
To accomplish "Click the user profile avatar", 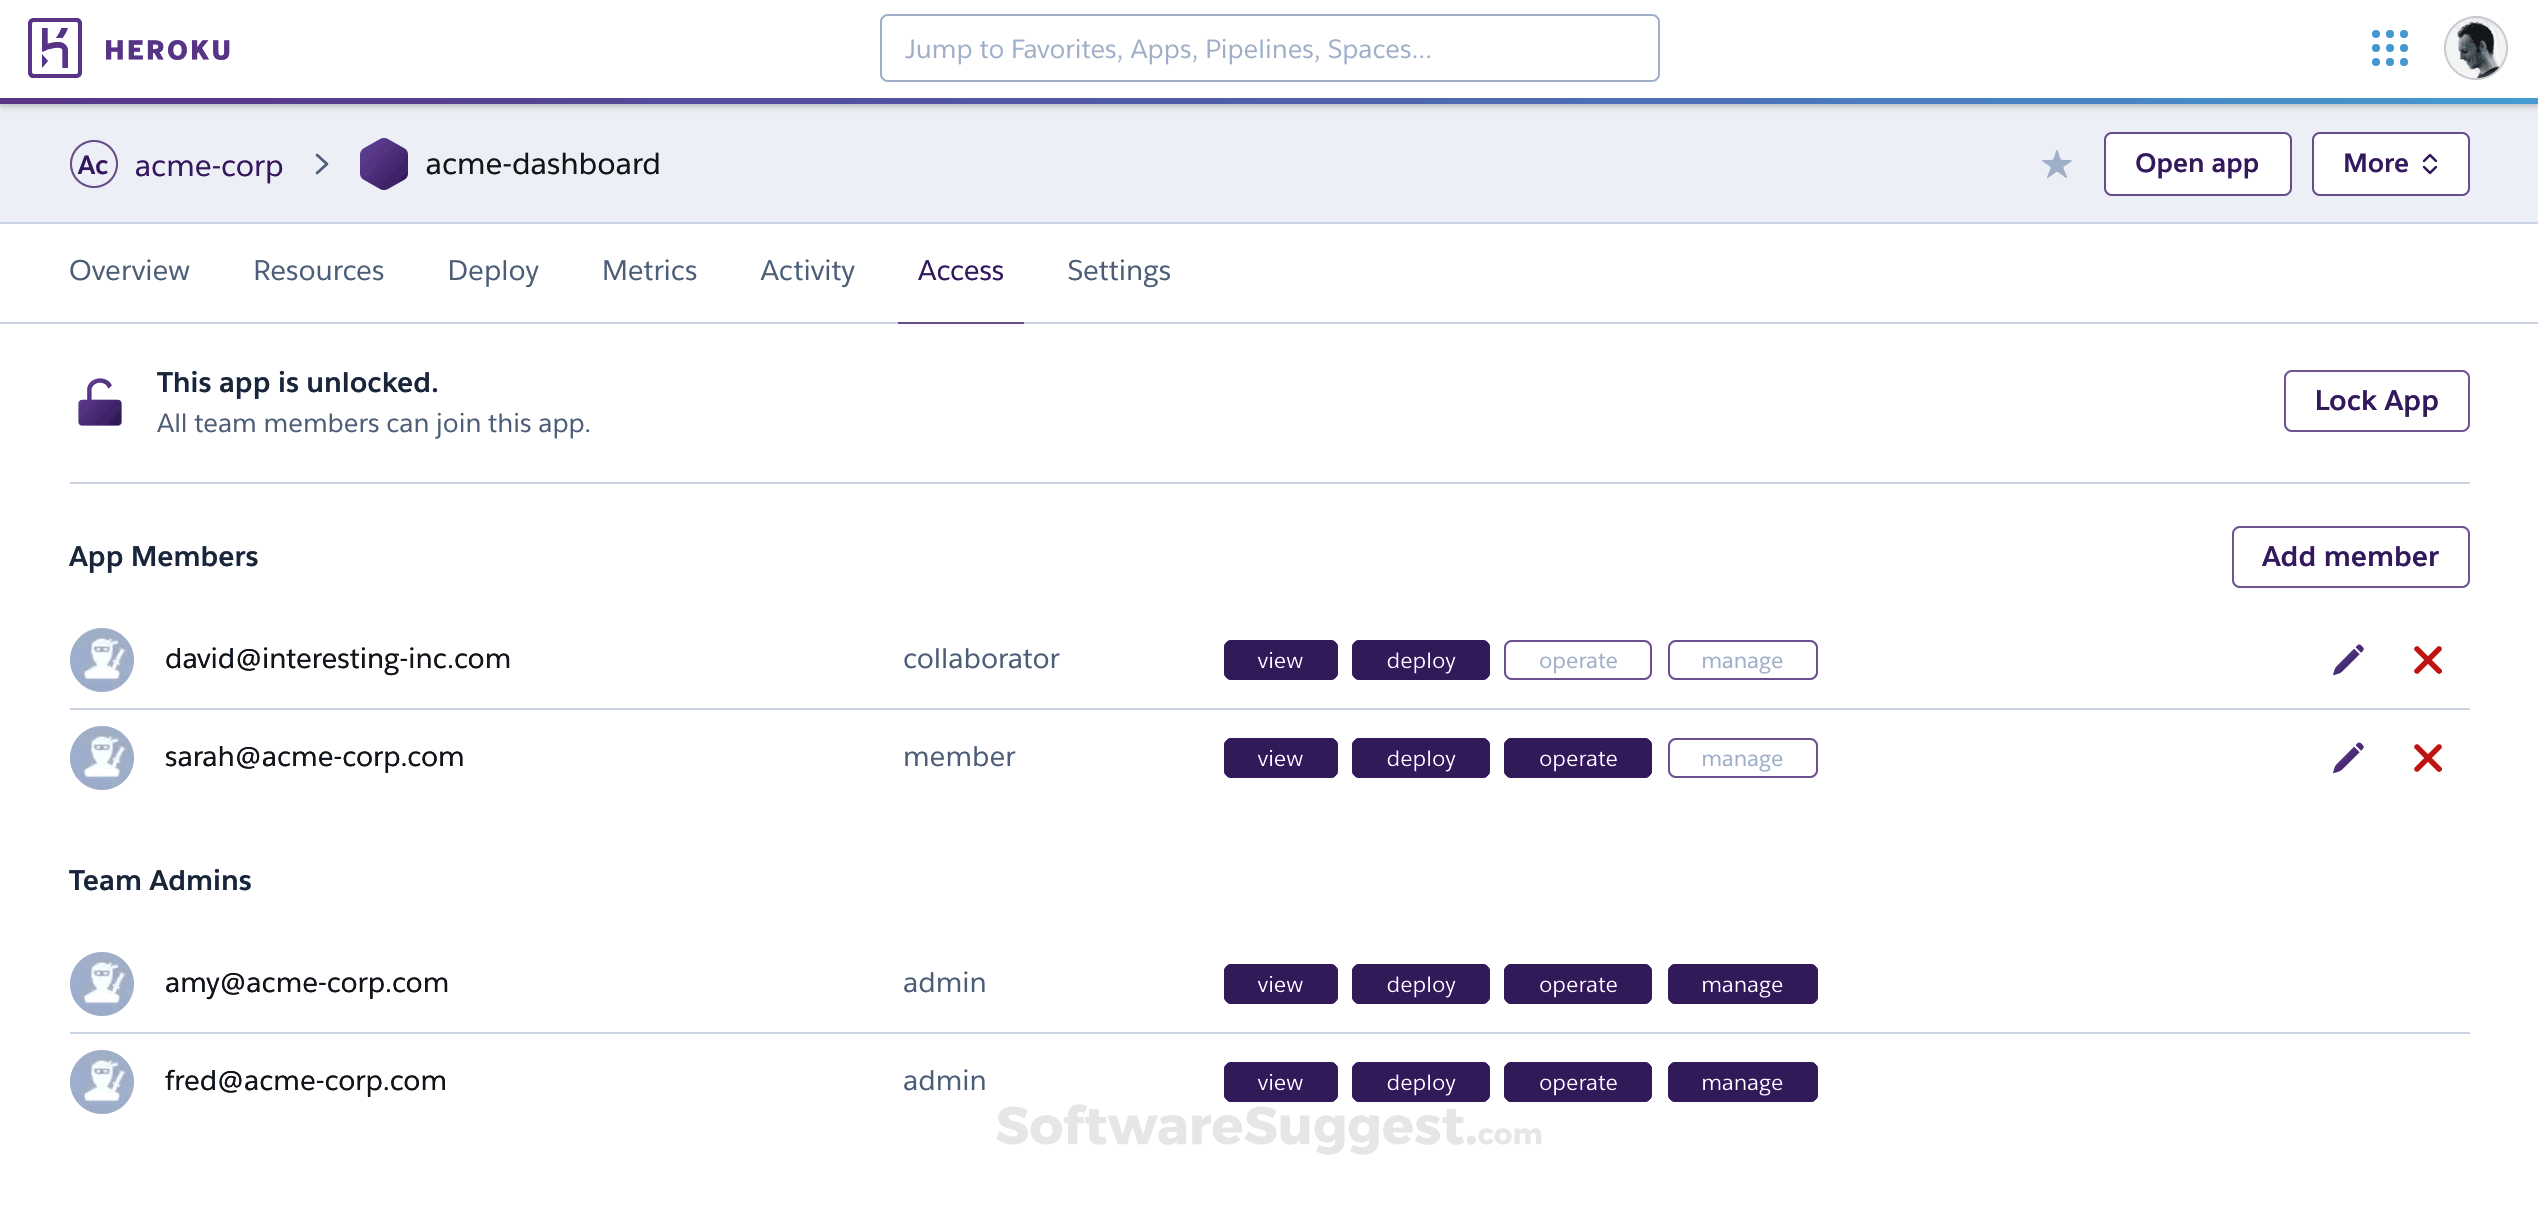I will coord(2477,47).
